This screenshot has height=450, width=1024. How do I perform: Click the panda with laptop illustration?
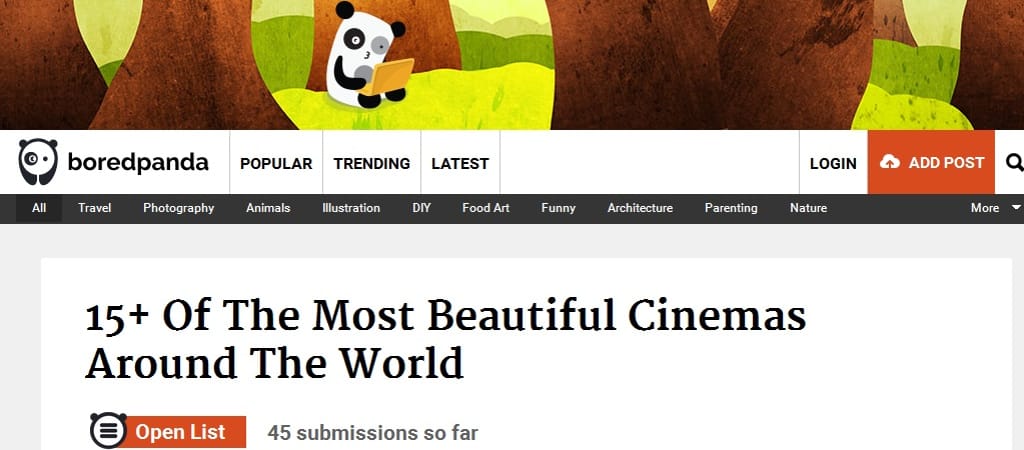[x=368, y=56]
